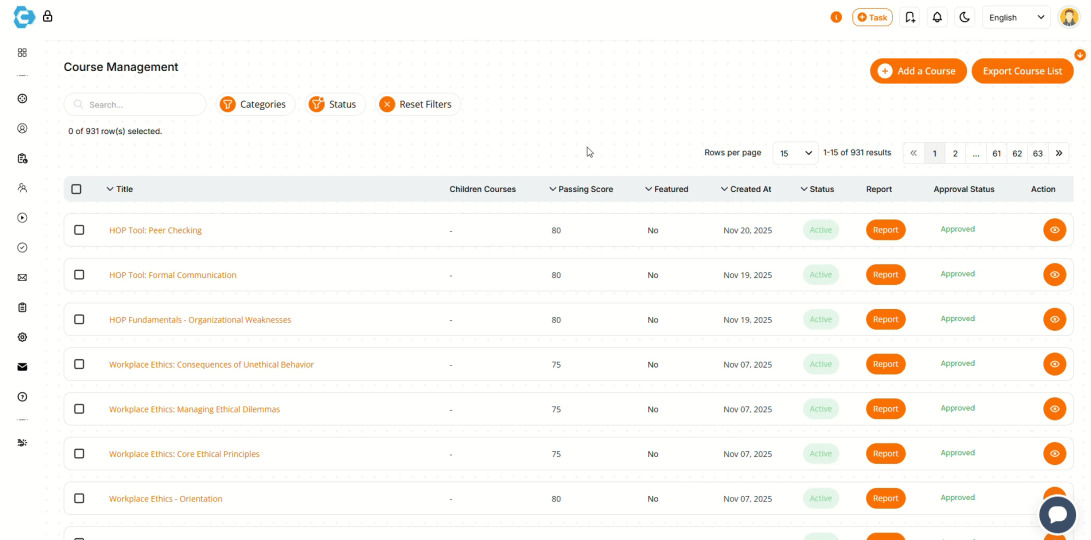
Task: Open the English language dropdown
Action: coord(1016,17)
